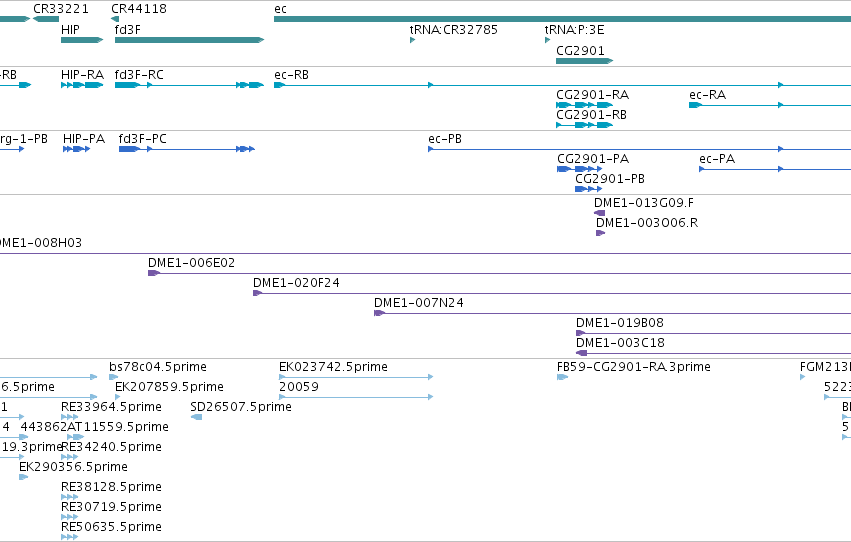Click the ec-PA start arrow
The width and height of the screenshot is (851, 542).
click(701, 169)
